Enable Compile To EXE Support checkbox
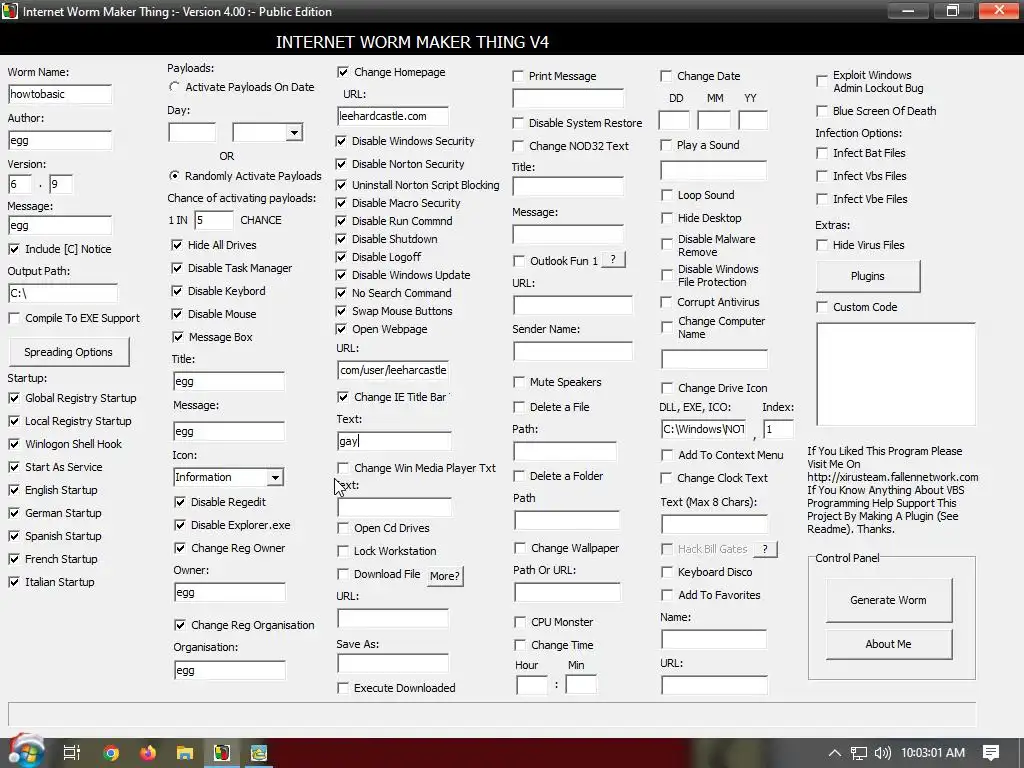 14,318
